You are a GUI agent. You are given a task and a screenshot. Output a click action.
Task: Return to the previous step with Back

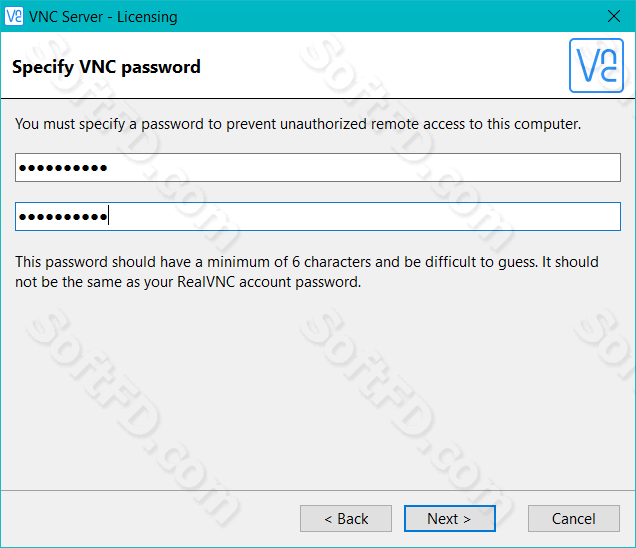click(x=346, y=518)
